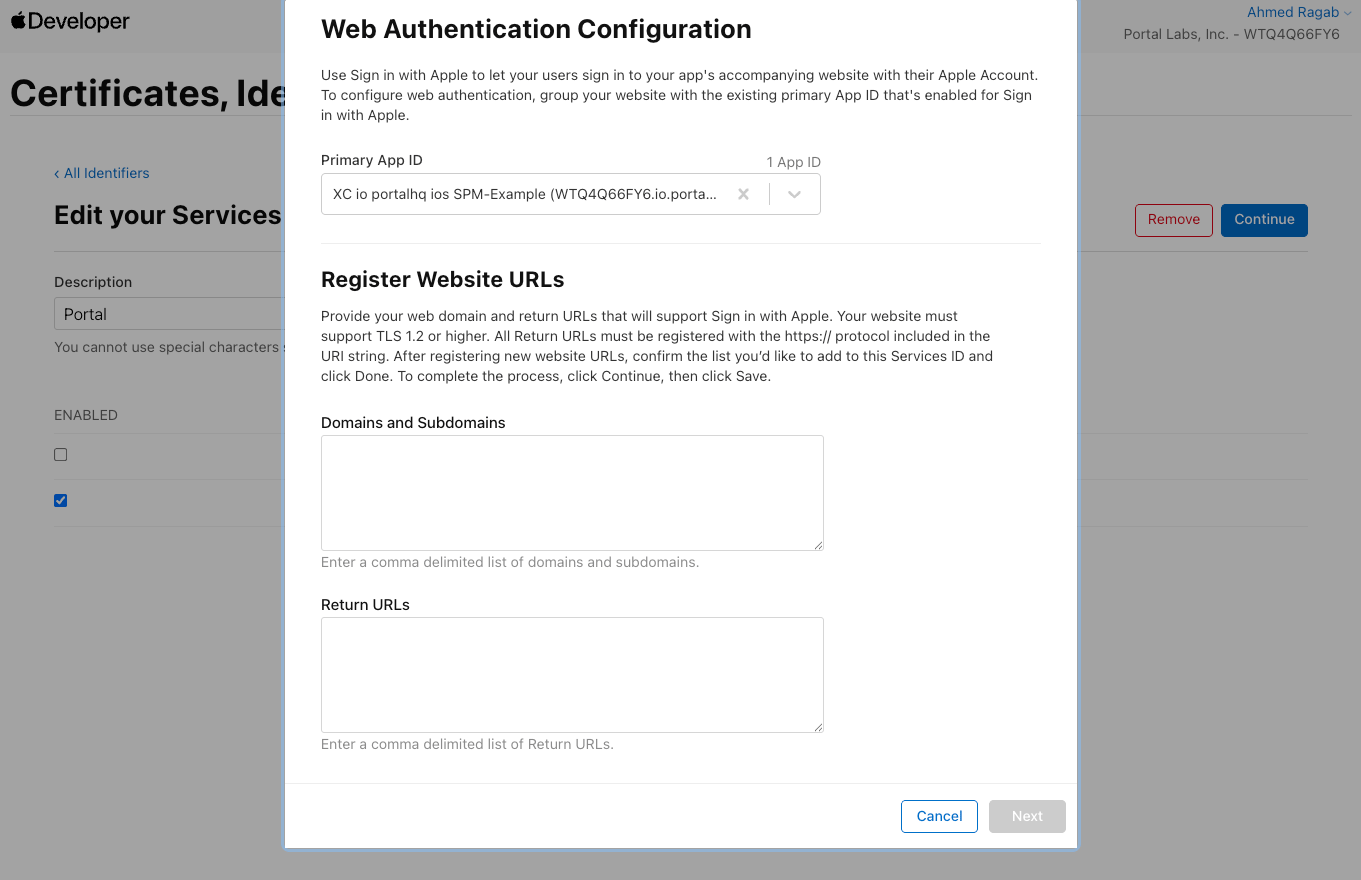Expand the Primary App ID dropdown arrow
This screenshot has width=1361, height=880.
click(x=795, y=195)
